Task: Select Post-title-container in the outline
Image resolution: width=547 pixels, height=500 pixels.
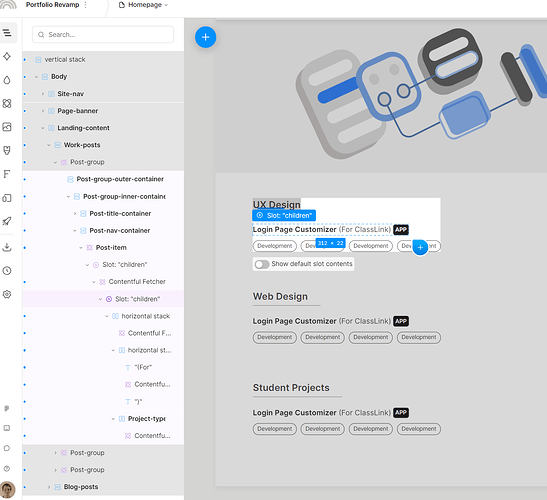Action: pos(120,214)
